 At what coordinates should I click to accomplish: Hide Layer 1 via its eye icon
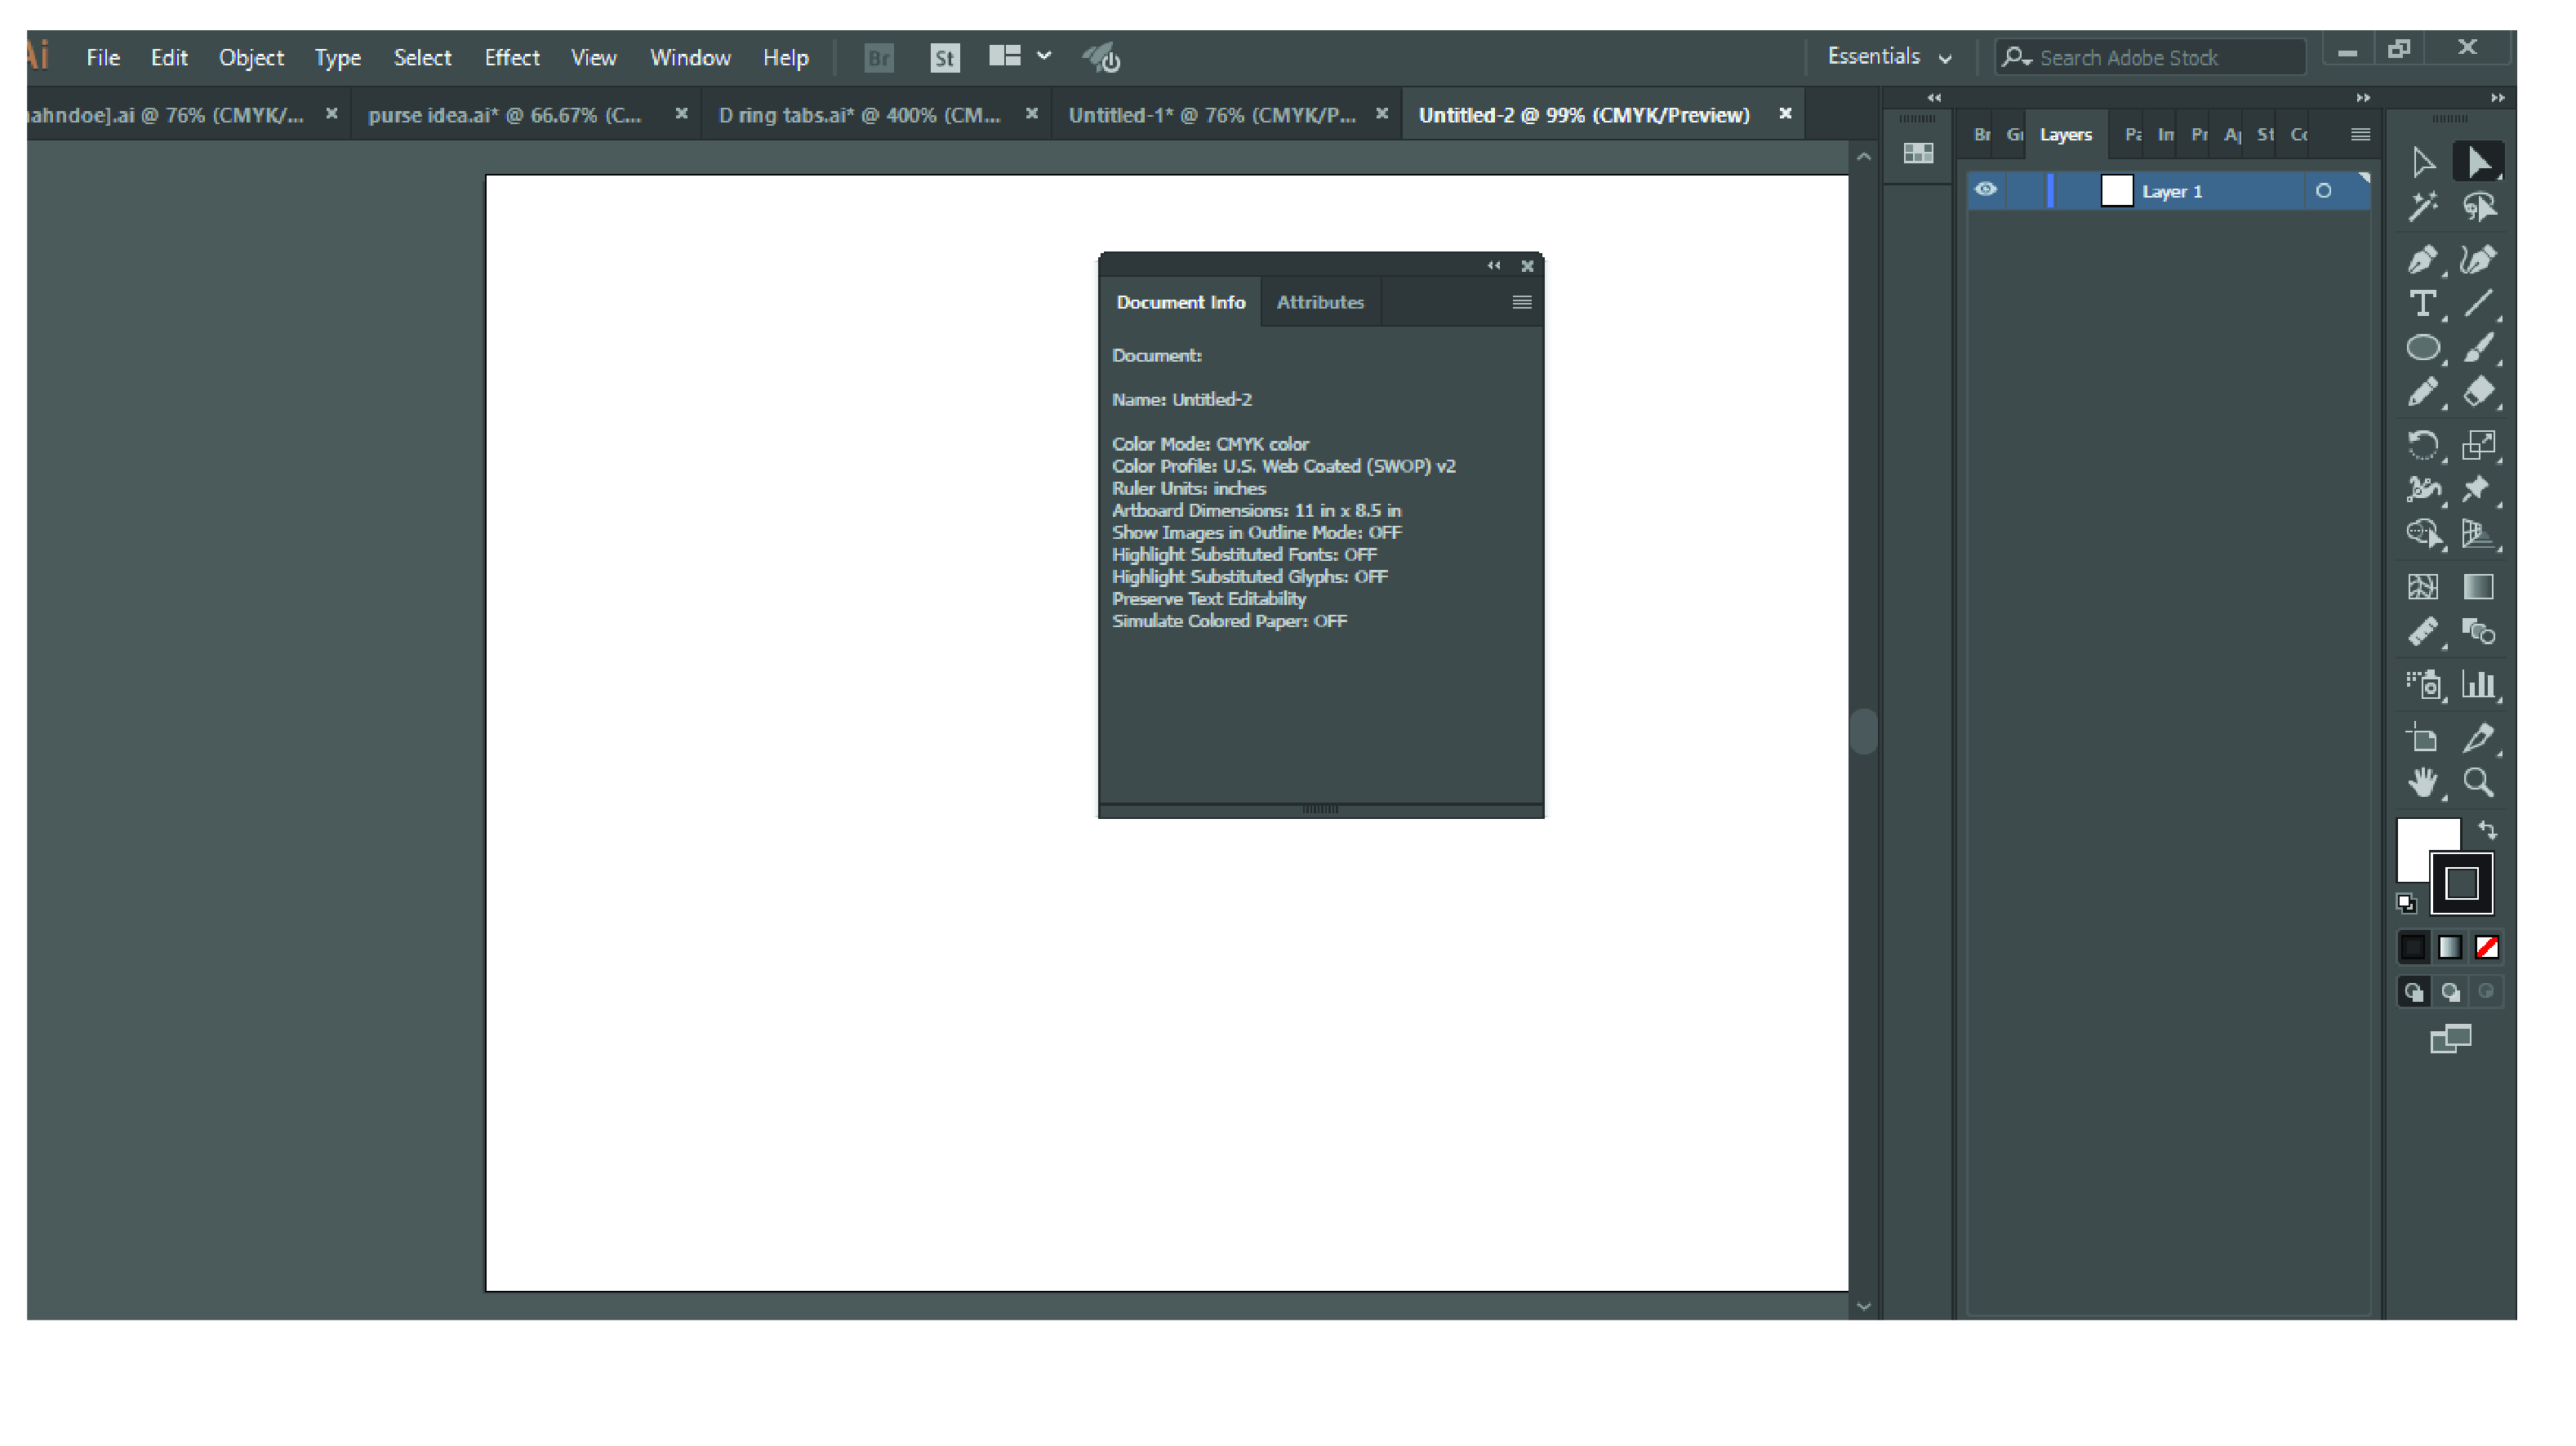point(1985,190)
